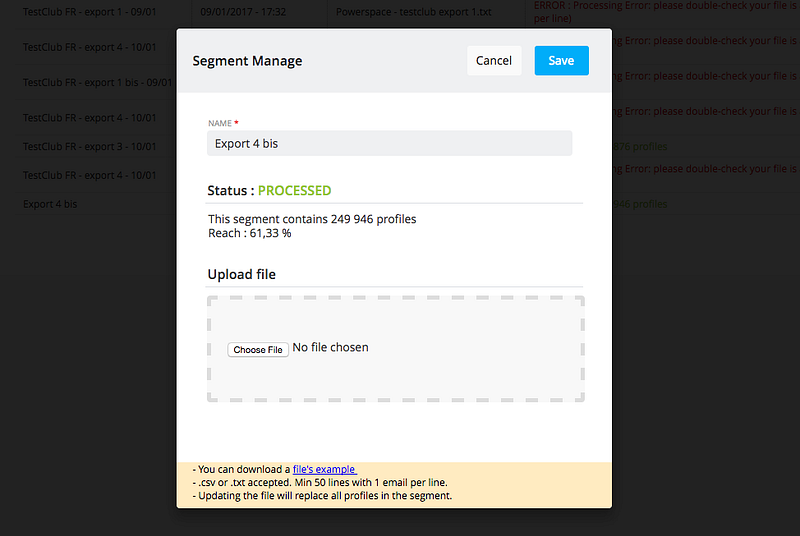Click the Segment Manage dialog title
Image resolution: width=800 pixels, height=536 pixels.
point(247,61)
